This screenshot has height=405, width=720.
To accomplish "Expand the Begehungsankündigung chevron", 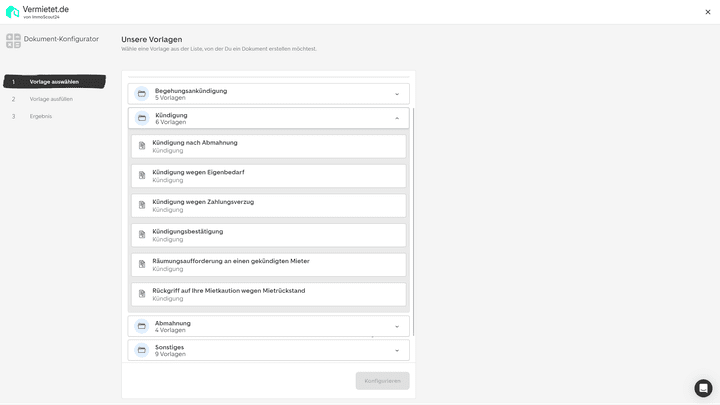I will coord(396,94).
